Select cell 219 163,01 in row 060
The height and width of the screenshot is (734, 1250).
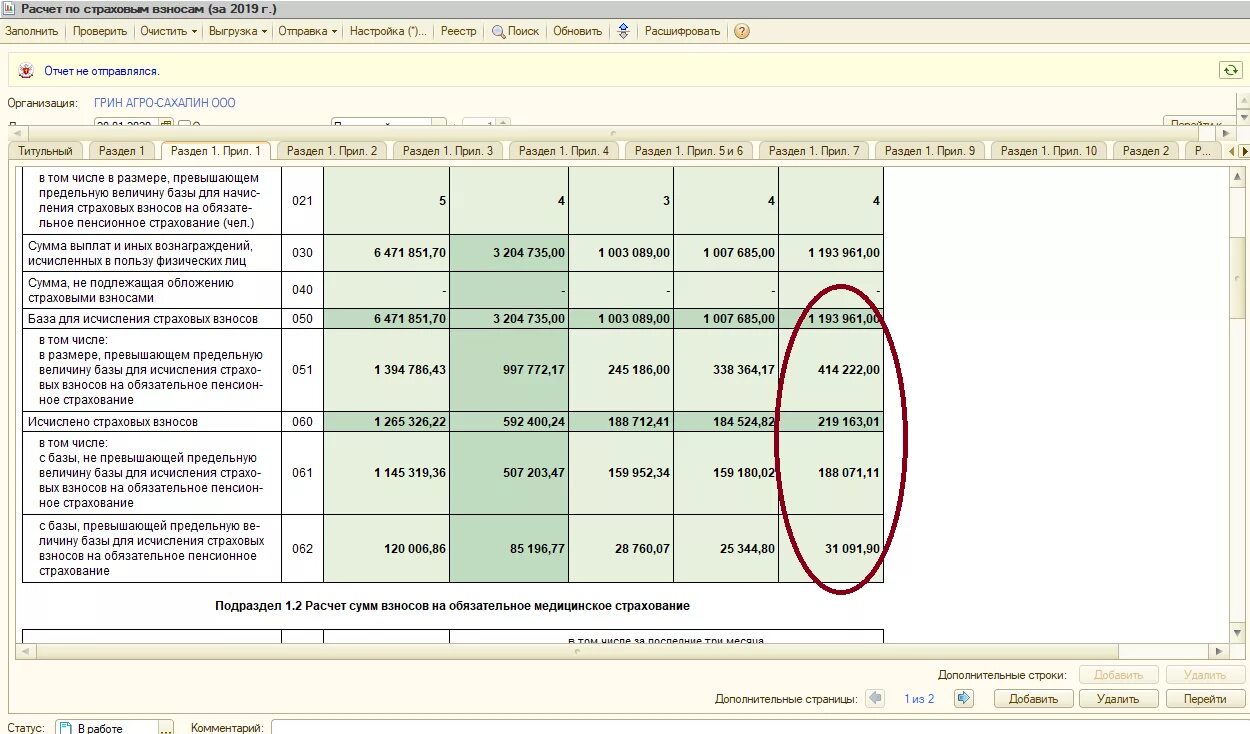(x=831, y=422)
